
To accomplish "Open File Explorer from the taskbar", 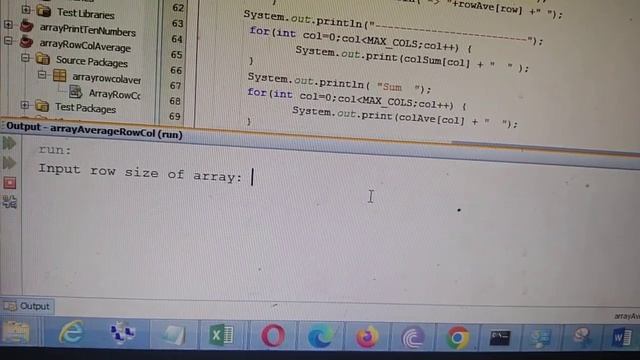I will pyautogui.click(x=16, y=331).
